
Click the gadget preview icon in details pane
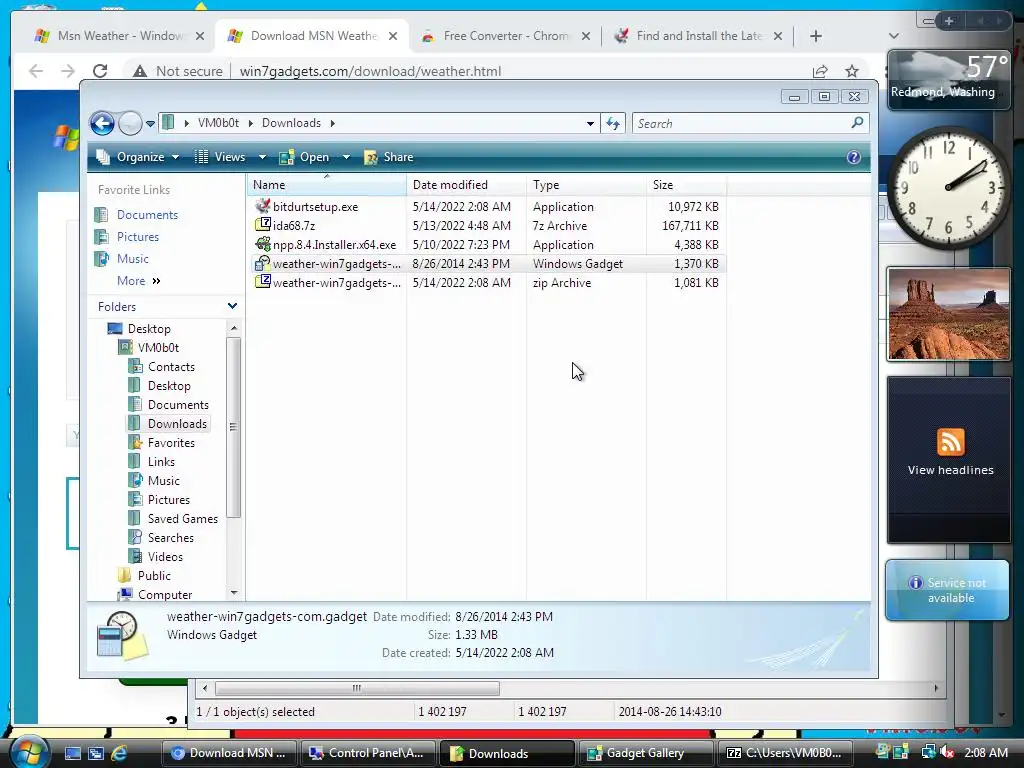coord(122,633)
